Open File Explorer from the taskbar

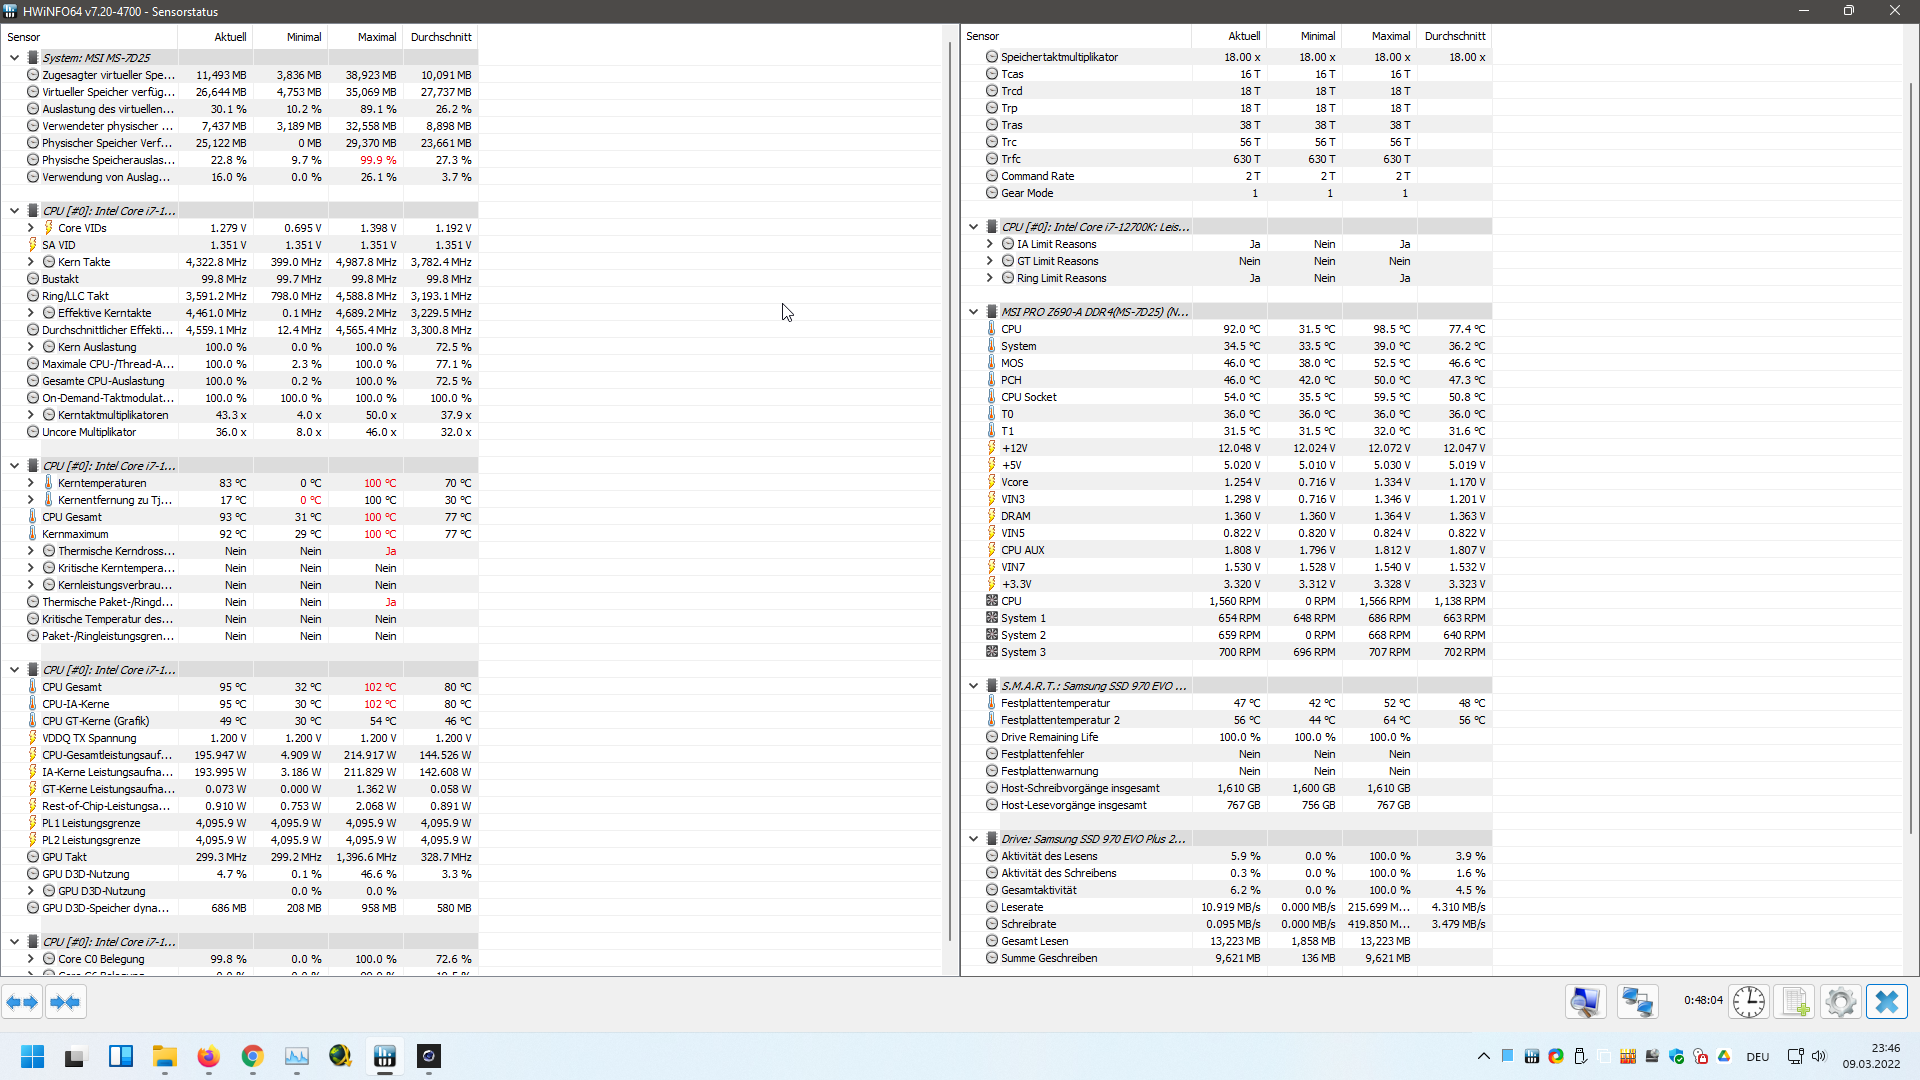pos(165,1056)
